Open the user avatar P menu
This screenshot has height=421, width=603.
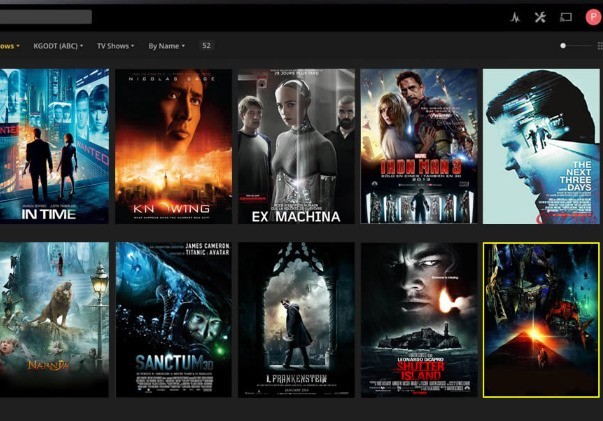pos(593,17)
